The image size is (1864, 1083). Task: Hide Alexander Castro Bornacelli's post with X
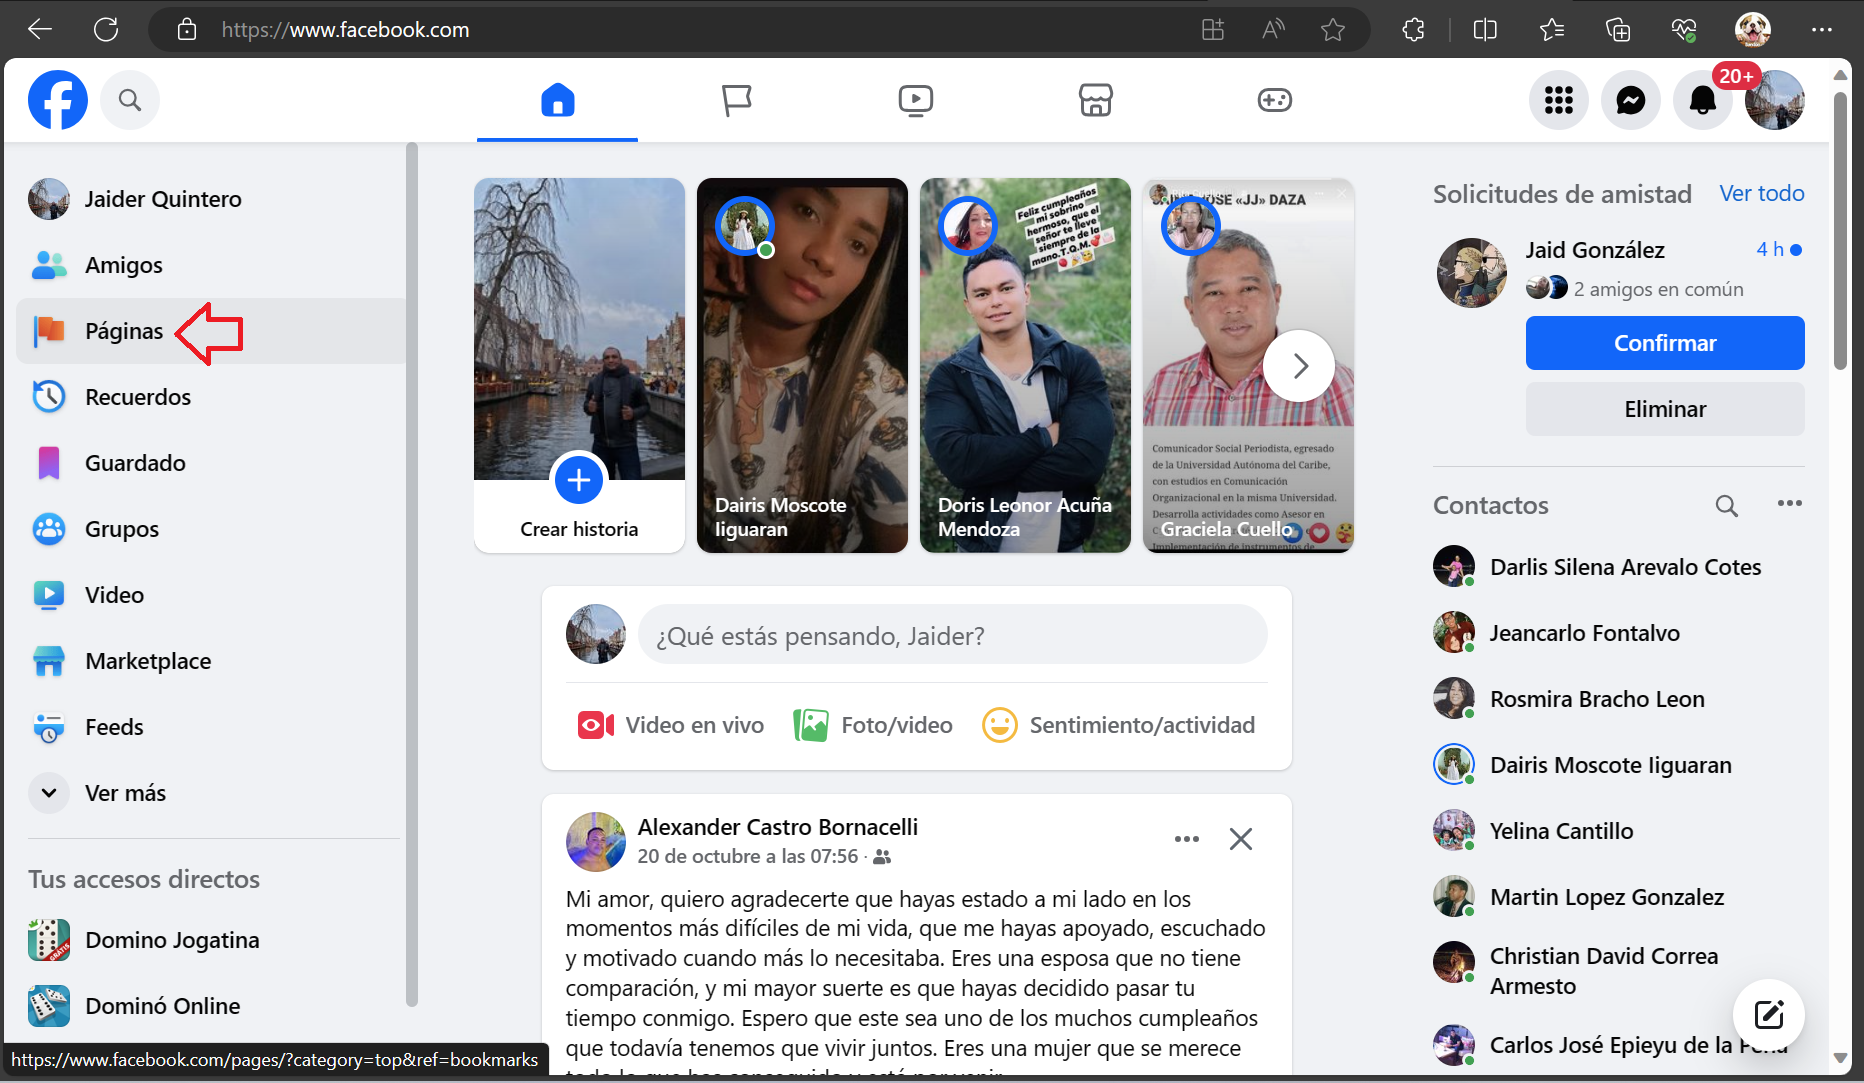point(1240,839)
